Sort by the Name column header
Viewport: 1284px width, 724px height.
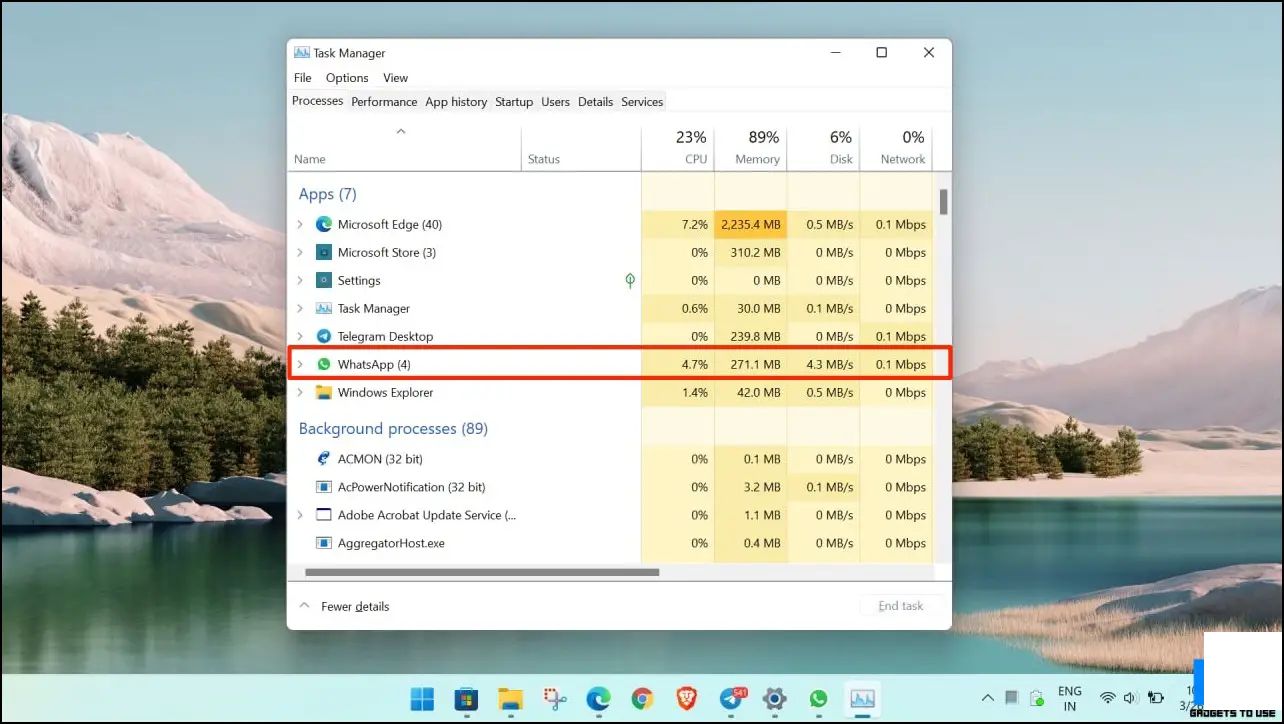[406, 147]
